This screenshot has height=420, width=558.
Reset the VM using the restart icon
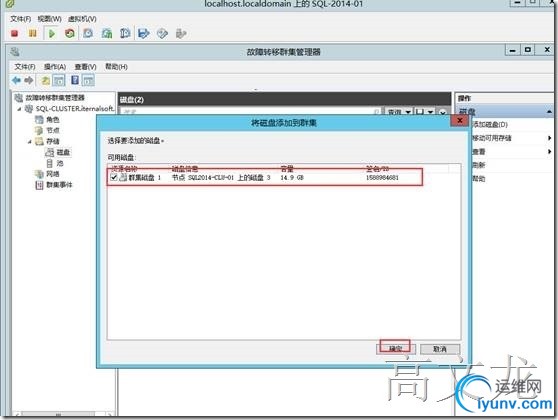point(70,33)
